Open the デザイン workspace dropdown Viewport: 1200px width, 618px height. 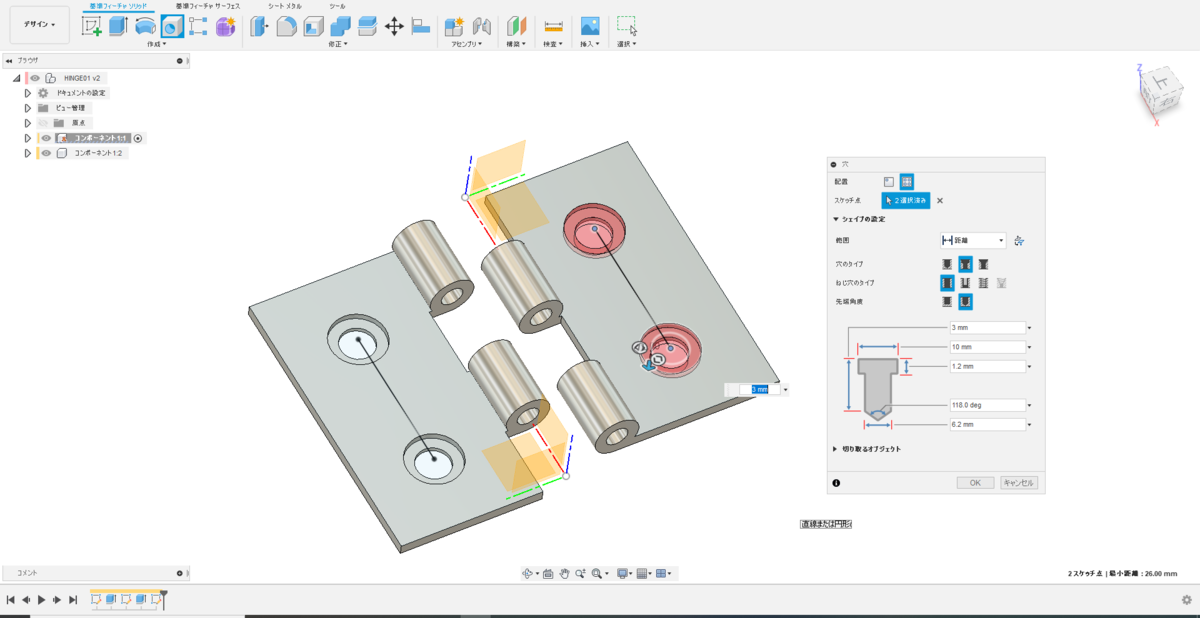[x=40, y=24]
